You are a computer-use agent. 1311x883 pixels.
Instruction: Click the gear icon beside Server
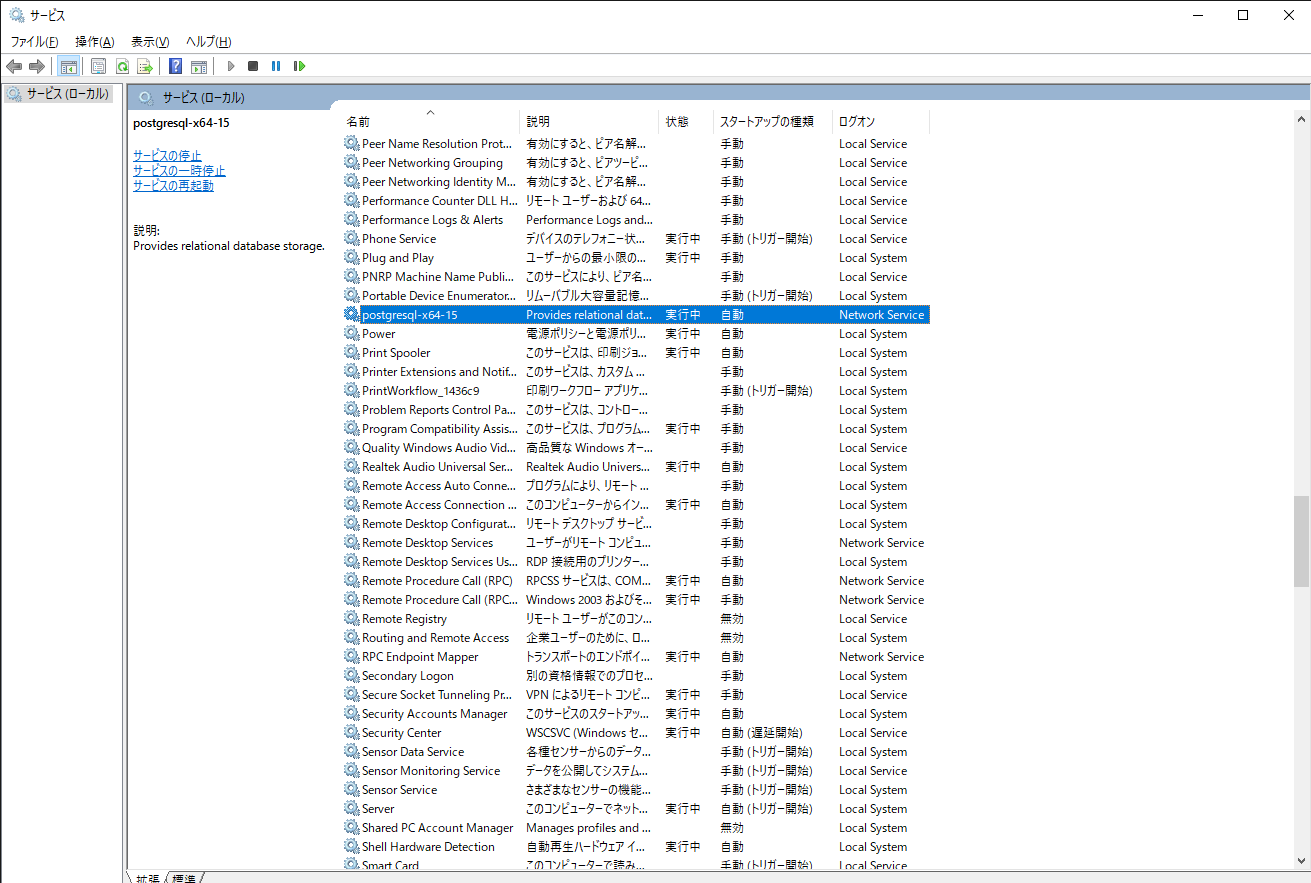[351, 808]
